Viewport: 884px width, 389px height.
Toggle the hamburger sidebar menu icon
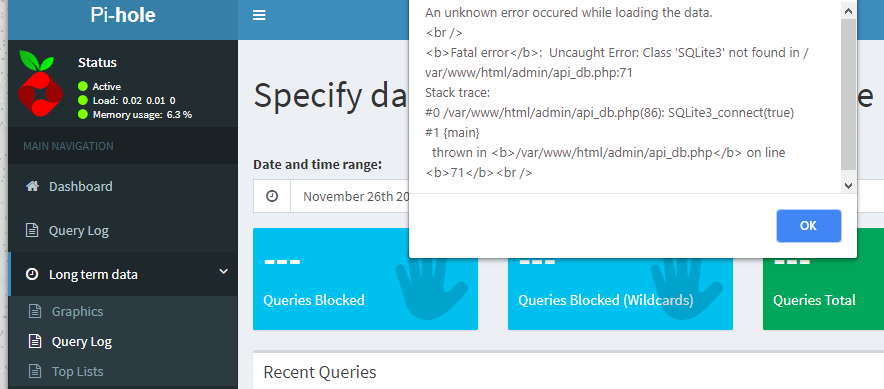point(259,15)
